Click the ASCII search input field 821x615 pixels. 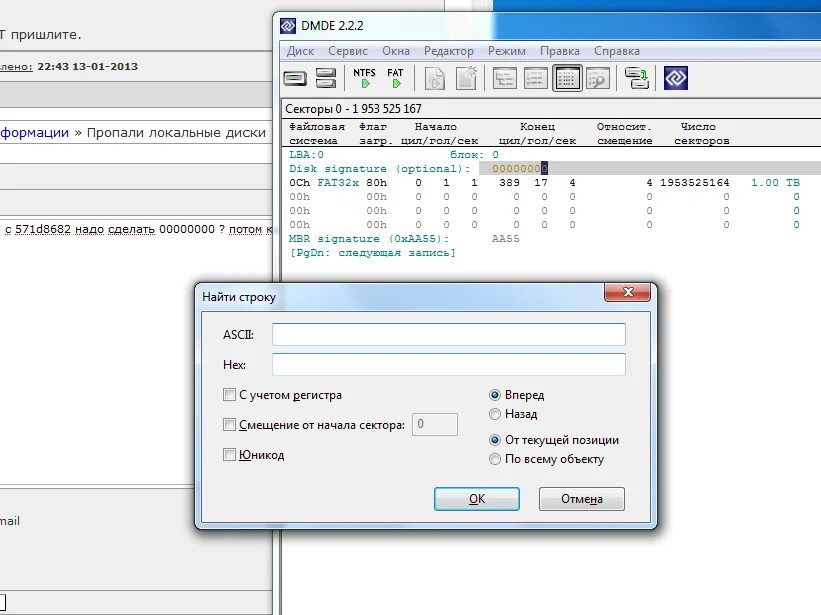tap(449, 334)
